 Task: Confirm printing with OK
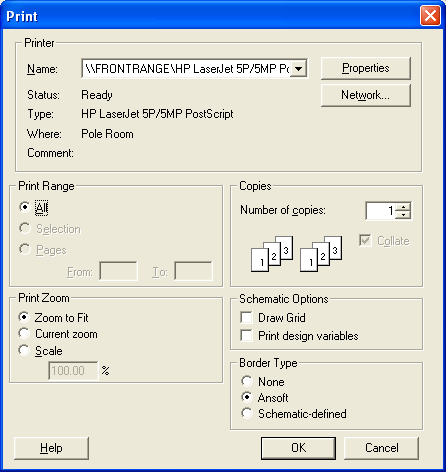point(298,448)
